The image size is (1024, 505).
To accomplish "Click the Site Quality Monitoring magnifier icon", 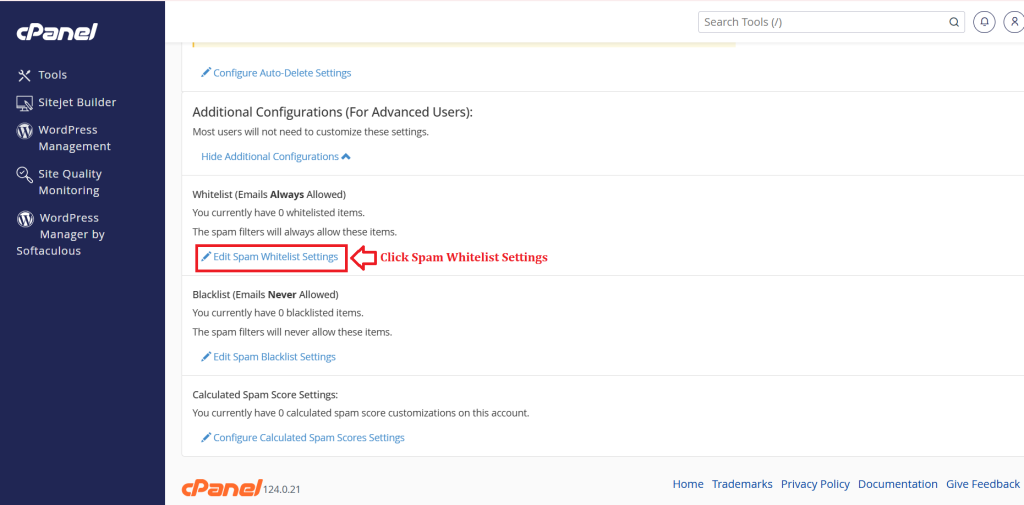I will point(24,174).
